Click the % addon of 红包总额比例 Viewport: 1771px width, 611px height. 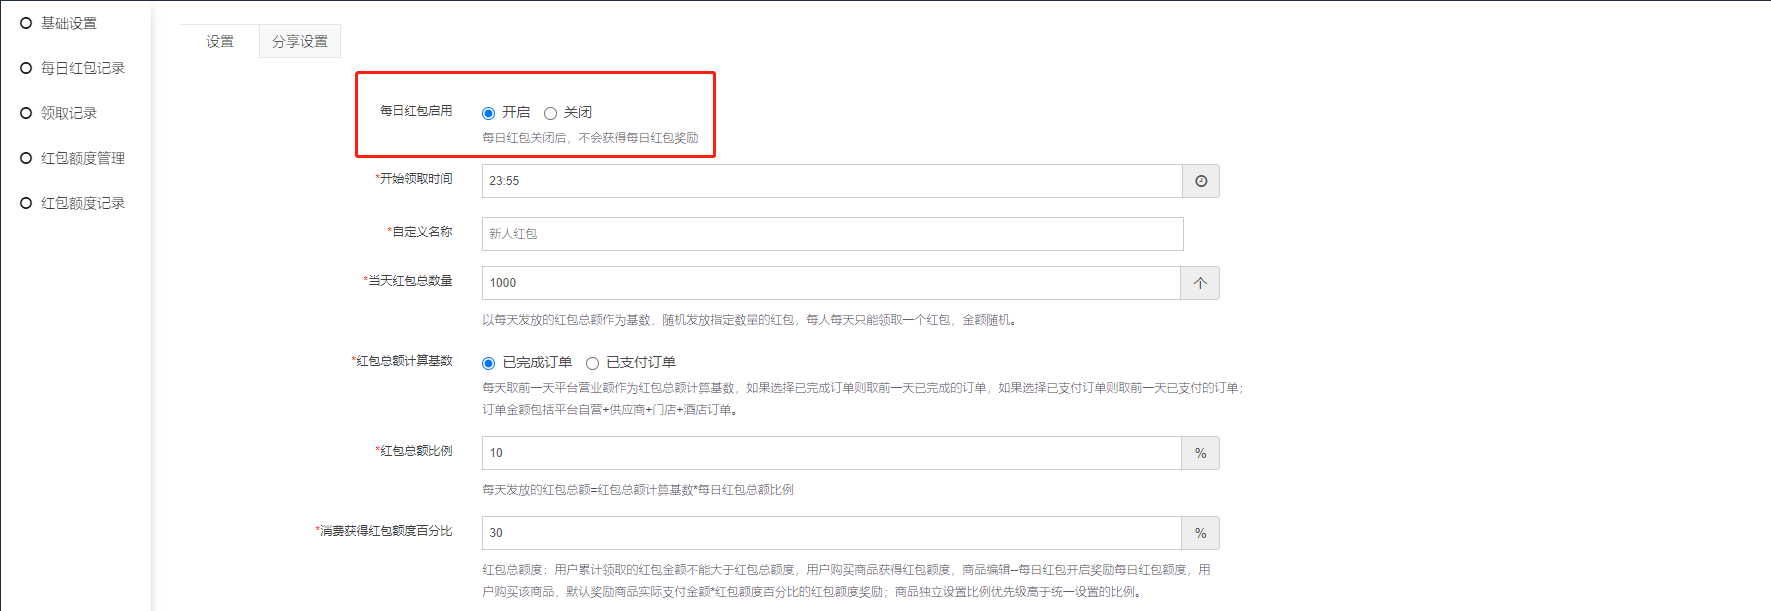click(1200, 453)
